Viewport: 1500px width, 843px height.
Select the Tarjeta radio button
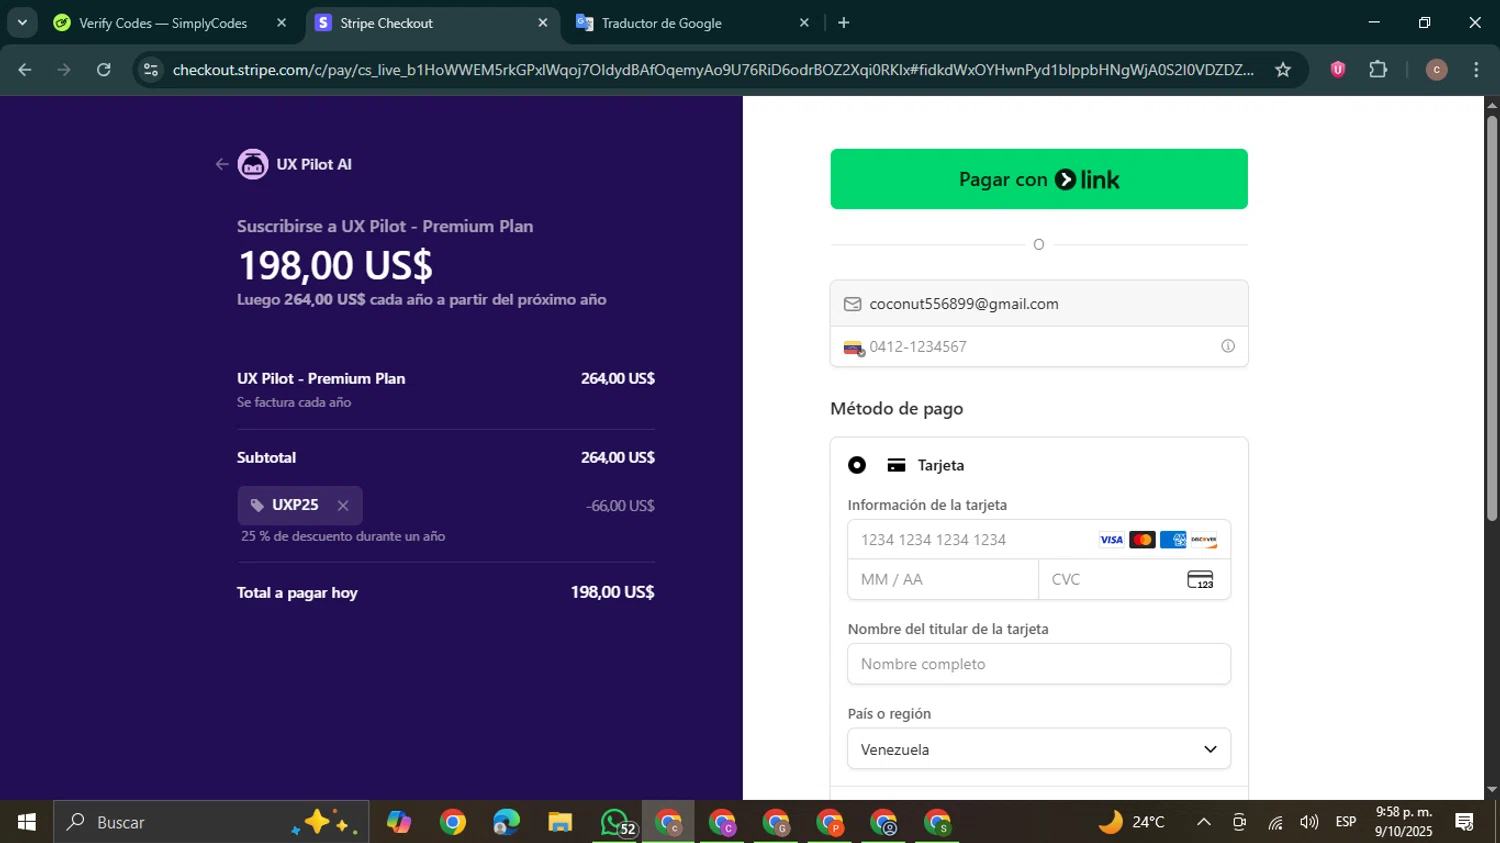[857, 465]
